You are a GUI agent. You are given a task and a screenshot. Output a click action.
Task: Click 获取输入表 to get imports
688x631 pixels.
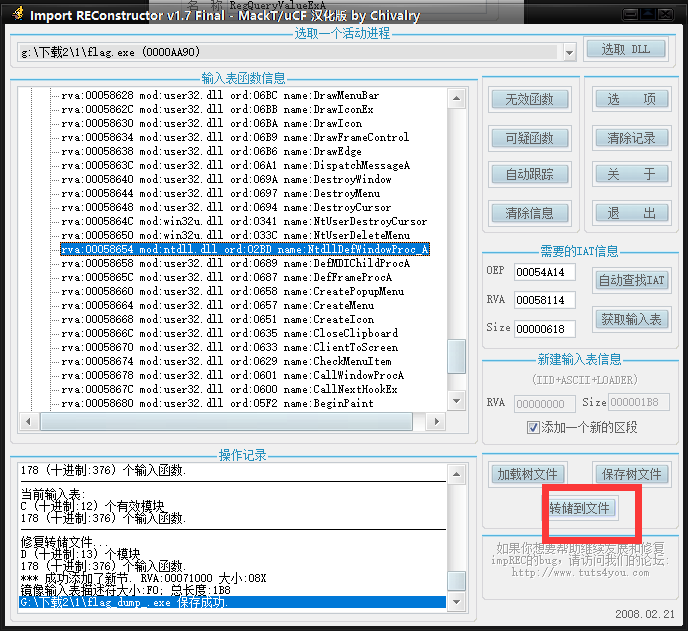click(631, 319)
